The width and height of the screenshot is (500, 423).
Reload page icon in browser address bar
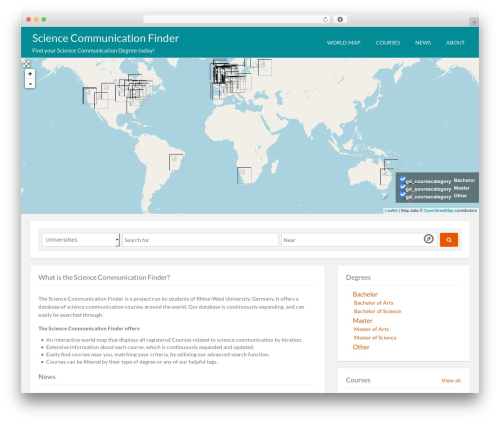pyautogui.click(x=325, y=20)
